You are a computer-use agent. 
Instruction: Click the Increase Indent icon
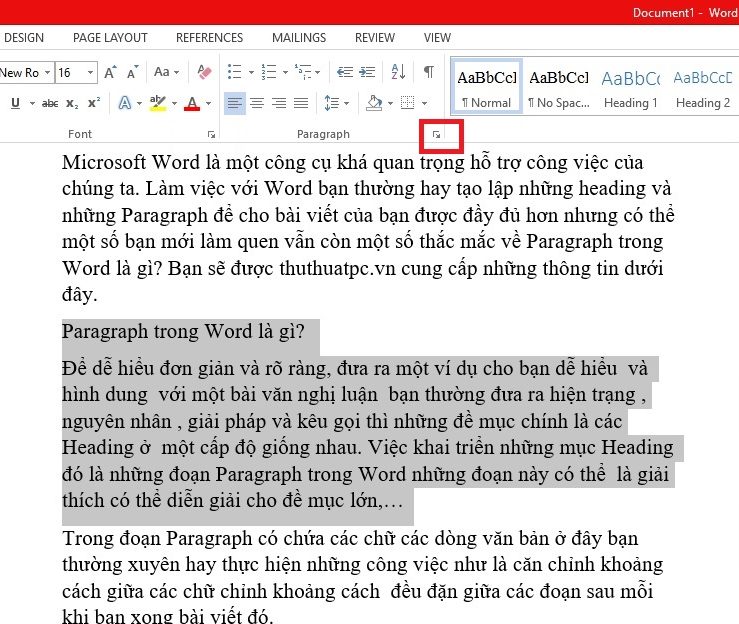(x=367, y=72)
